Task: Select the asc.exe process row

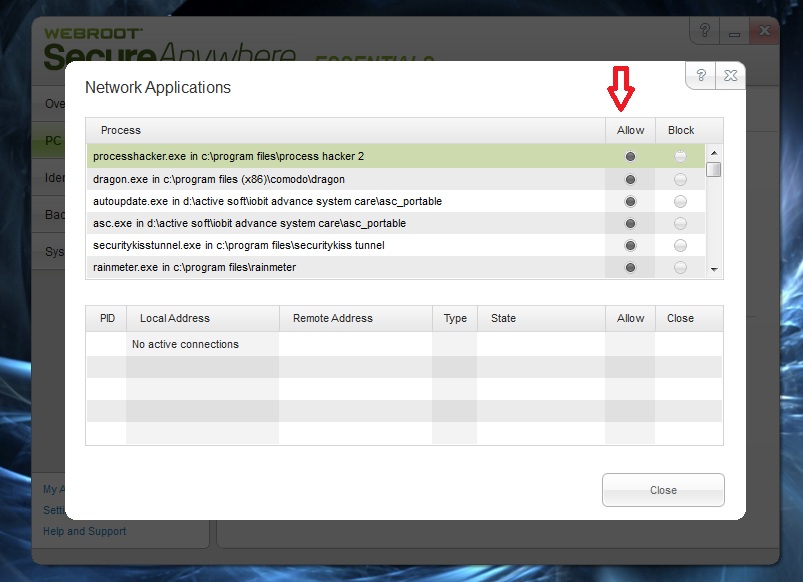Action: 396,223
